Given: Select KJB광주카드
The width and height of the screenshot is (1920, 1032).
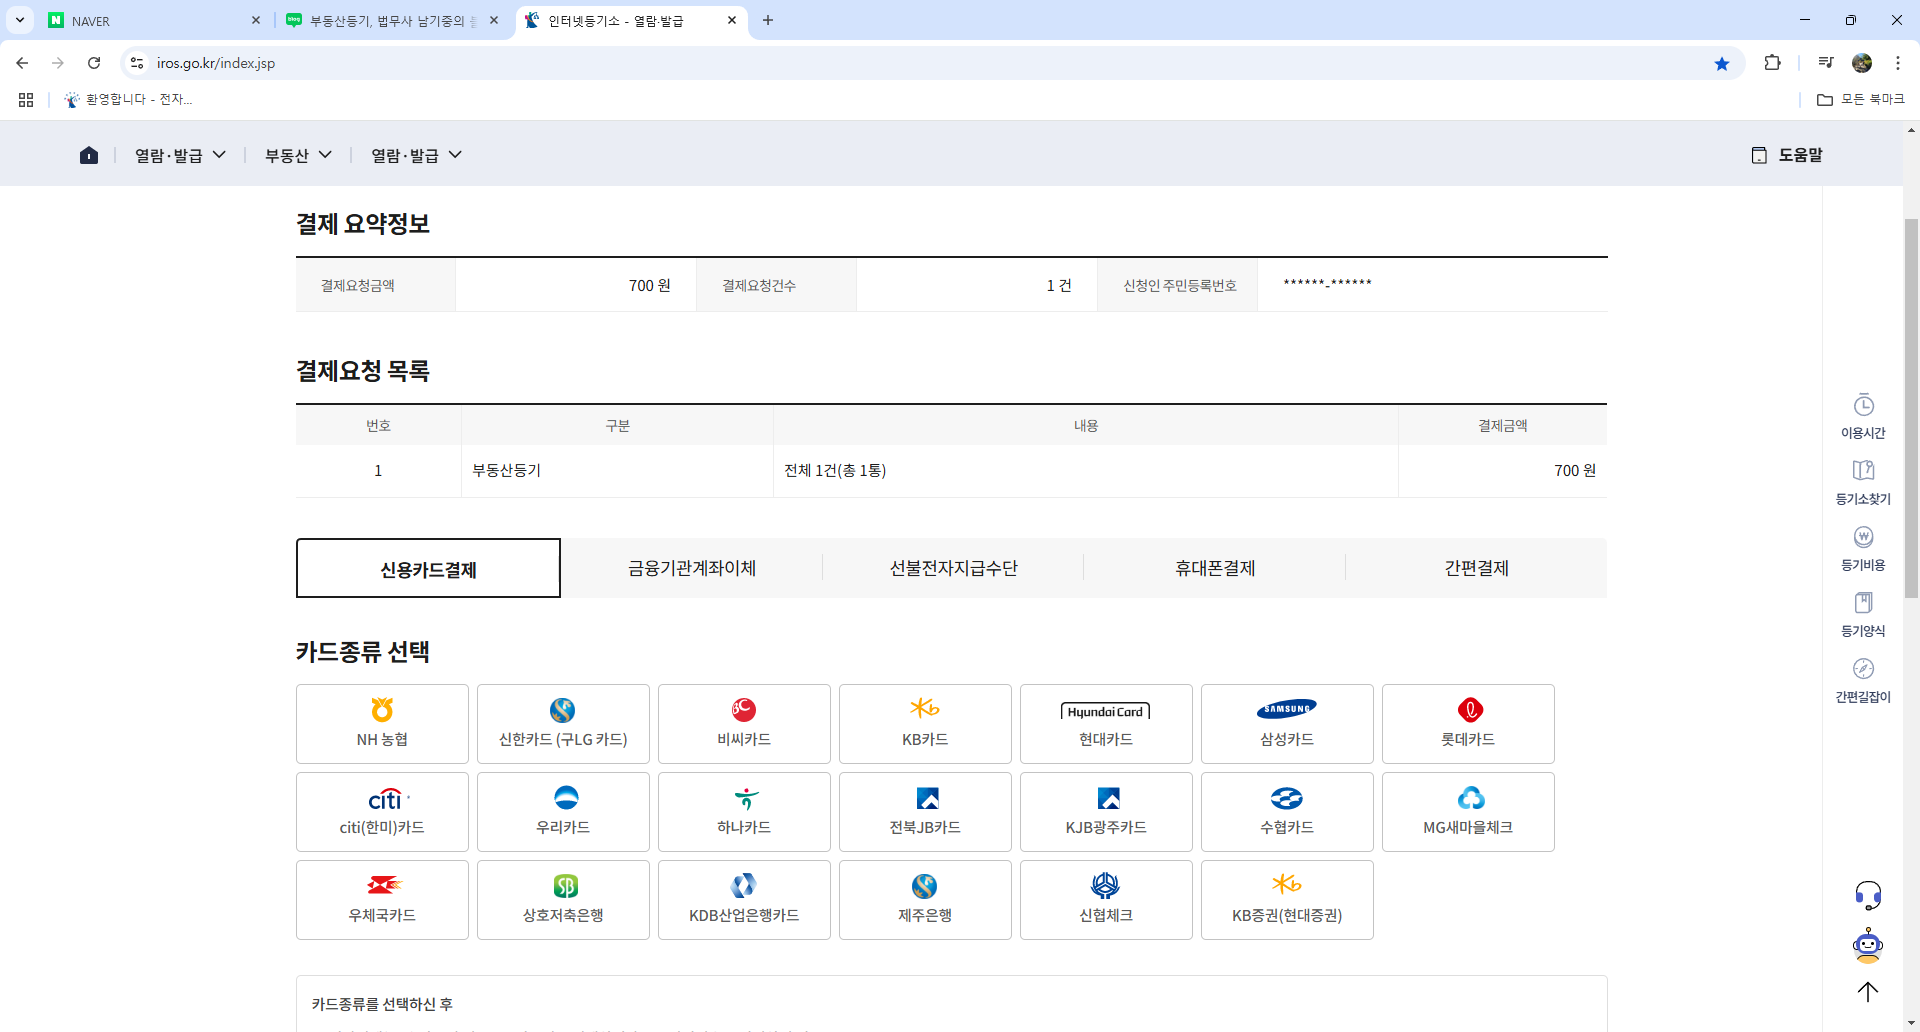Looking at the screenshot, I should tap(1106, 812).
